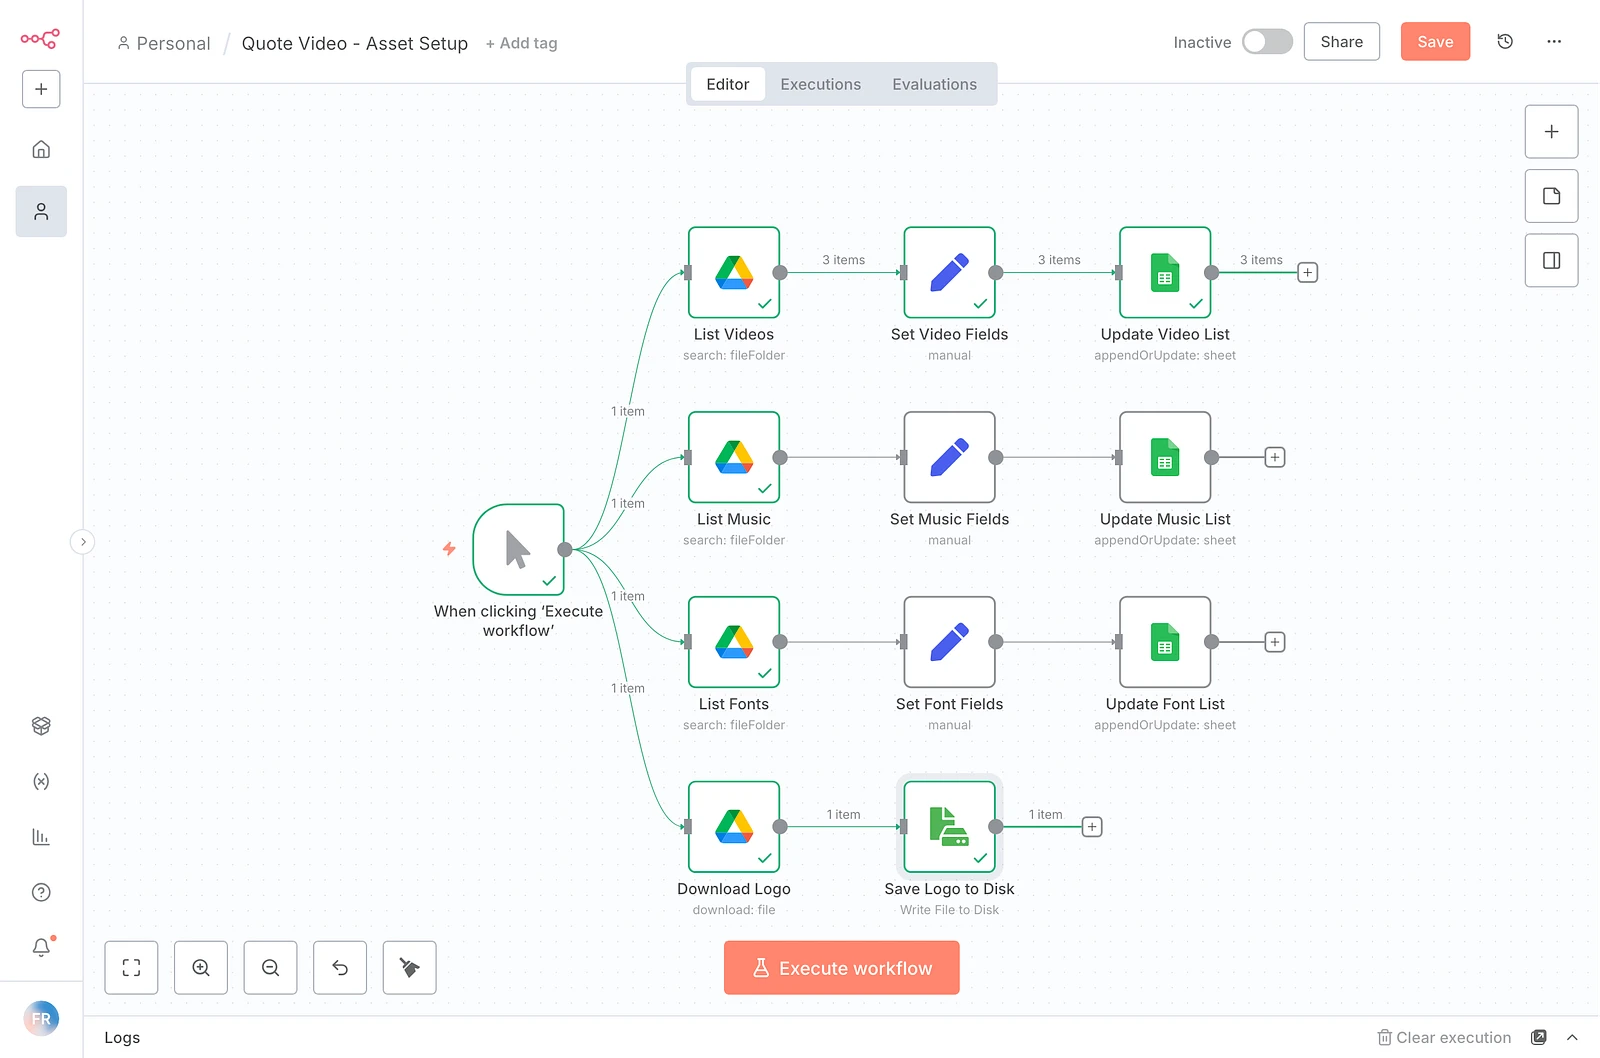Open the focus panel button

tap(1551, 261)
